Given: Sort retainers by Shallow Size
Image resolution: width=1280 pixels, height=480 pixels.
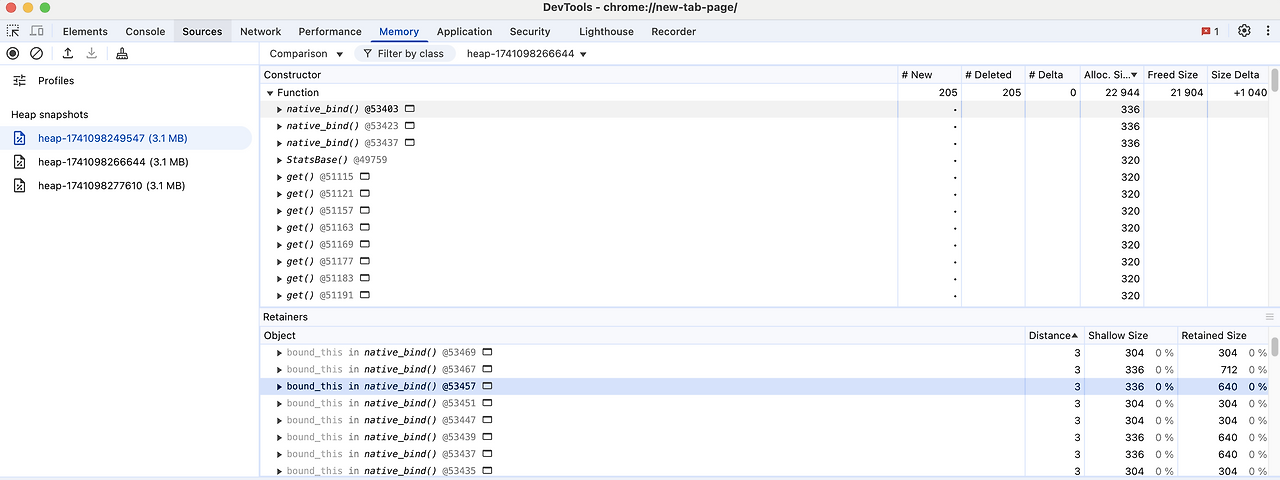Looking at the screenshot, I should [x=1129, y=336].
